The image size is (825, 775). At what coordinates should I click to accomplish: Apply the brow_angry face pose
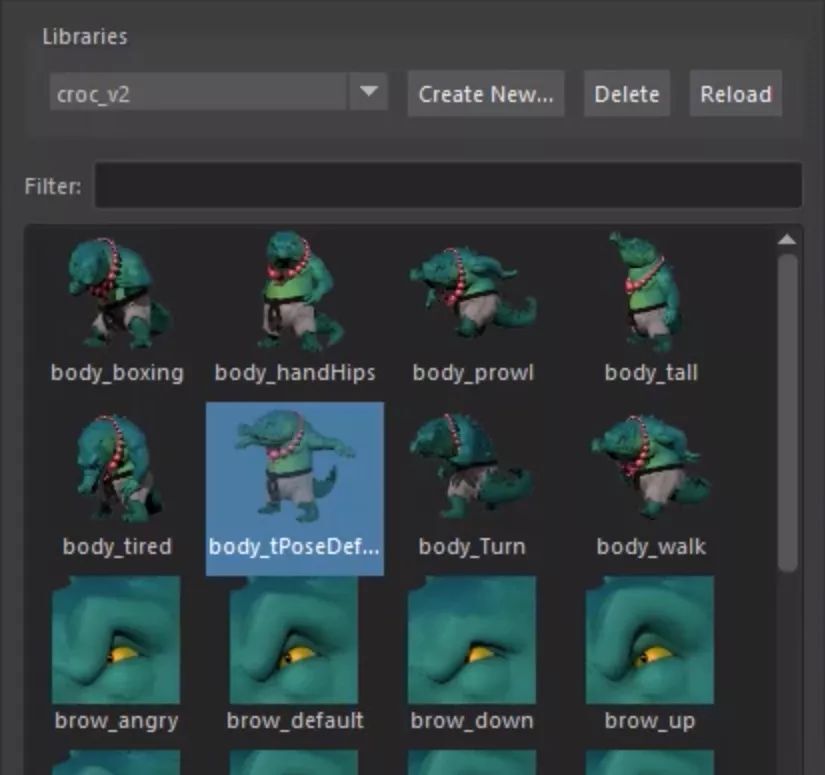click(x=117, y=640)
